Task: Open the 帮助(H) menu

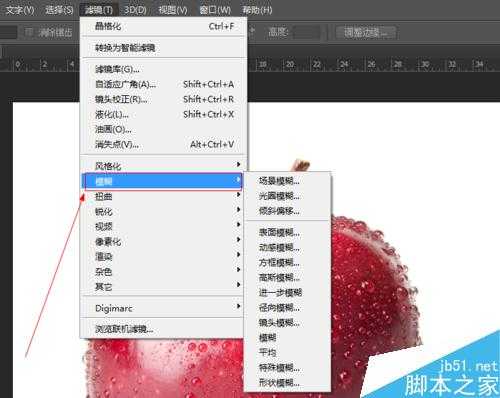Action: (257, 10)
